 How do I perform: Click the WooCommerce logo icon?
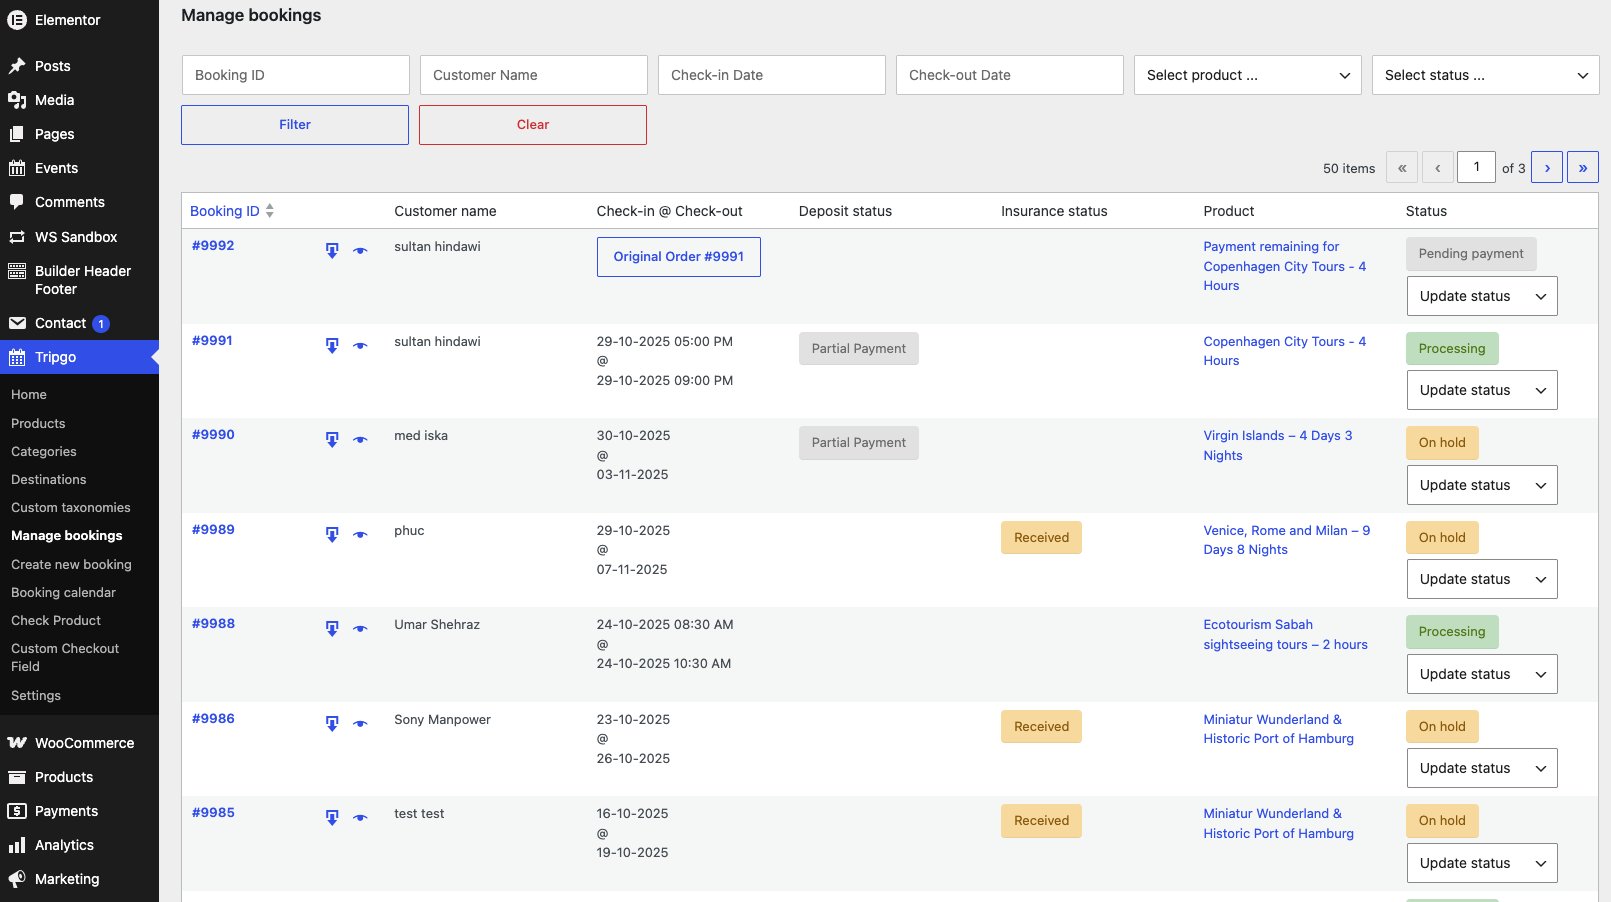point(17,743)
